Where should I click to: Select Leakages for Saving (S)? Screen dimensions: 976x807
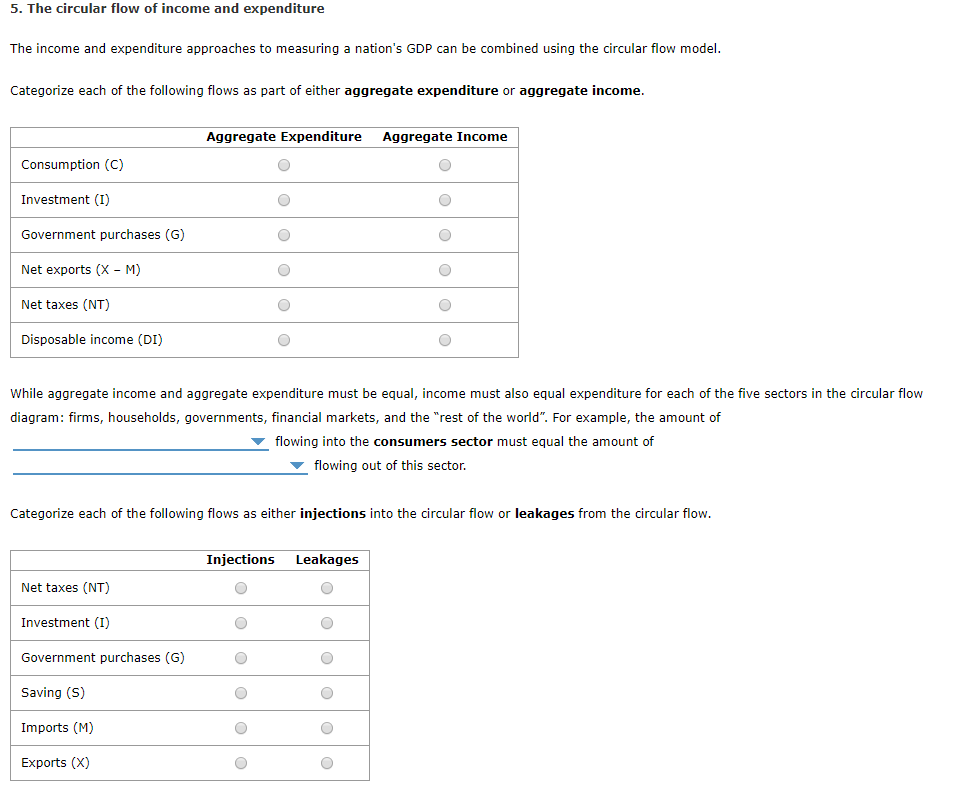327,693
